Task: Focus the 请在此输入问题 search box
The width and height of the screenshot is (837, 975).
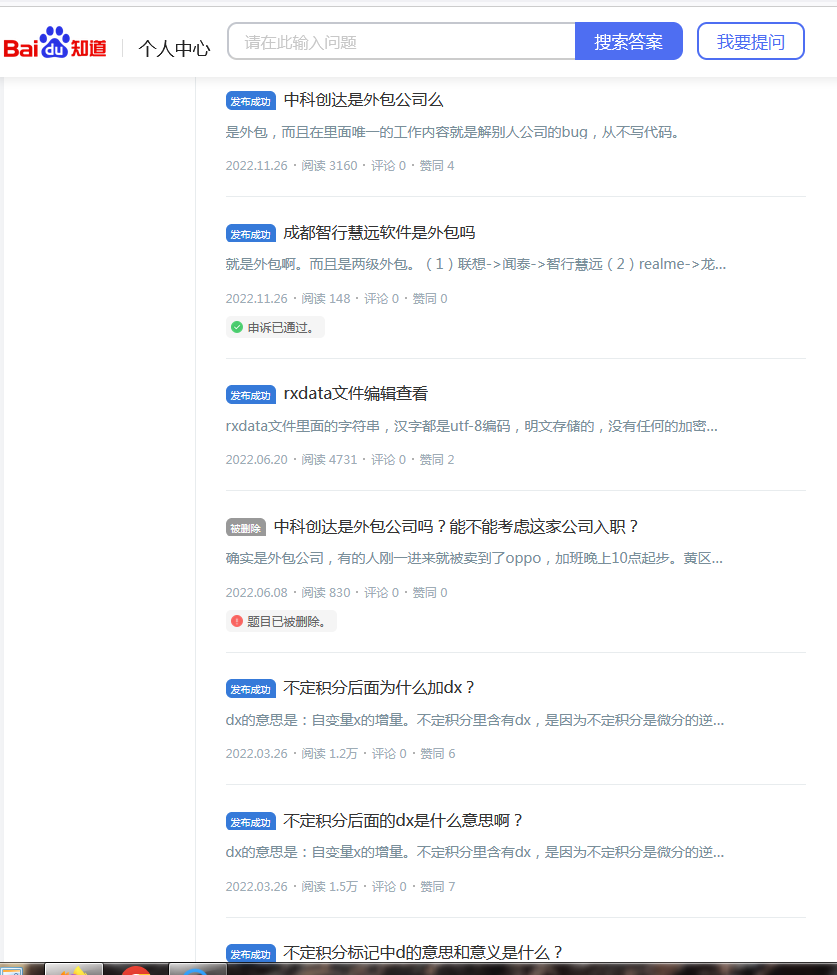Action: (402, 42)
